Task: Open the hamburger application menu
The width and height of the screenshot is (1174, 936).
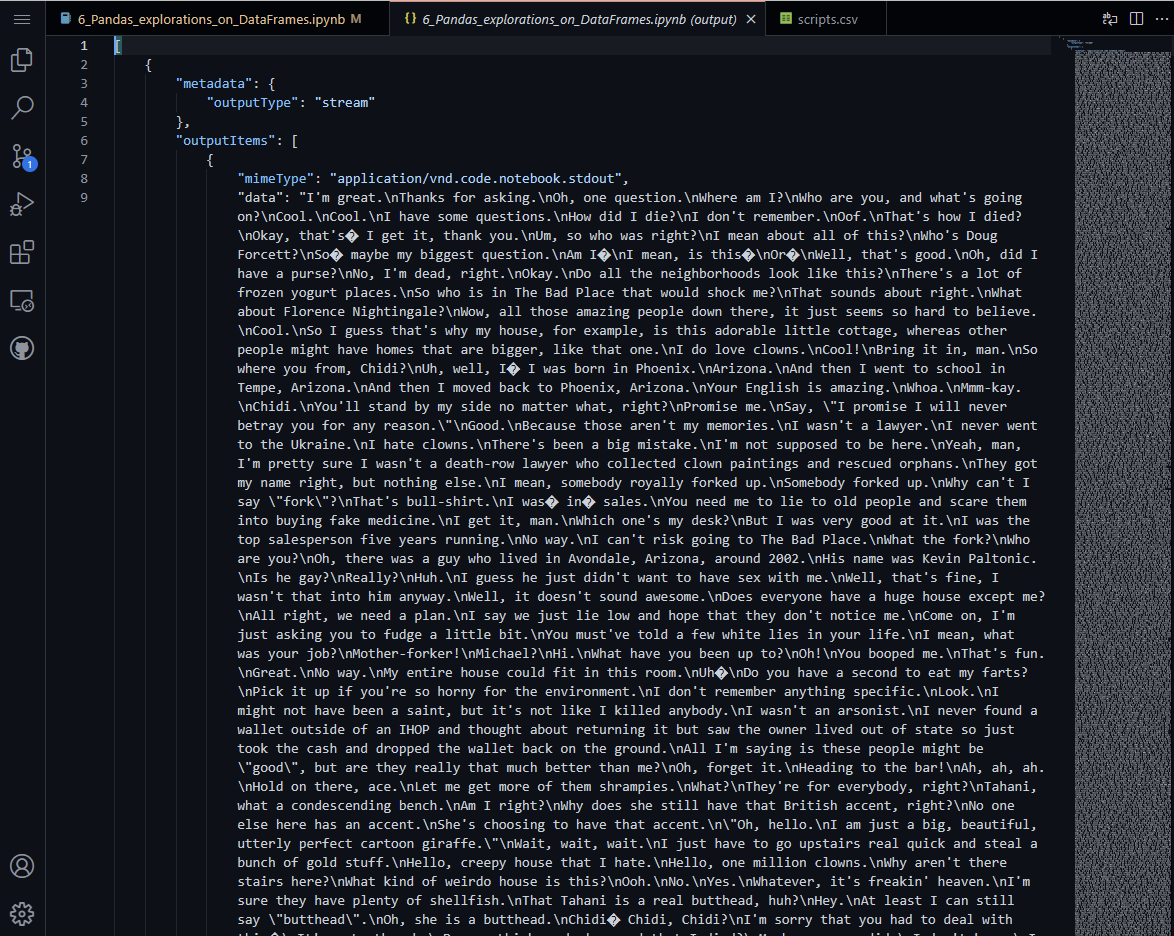Action: point(22,19)
